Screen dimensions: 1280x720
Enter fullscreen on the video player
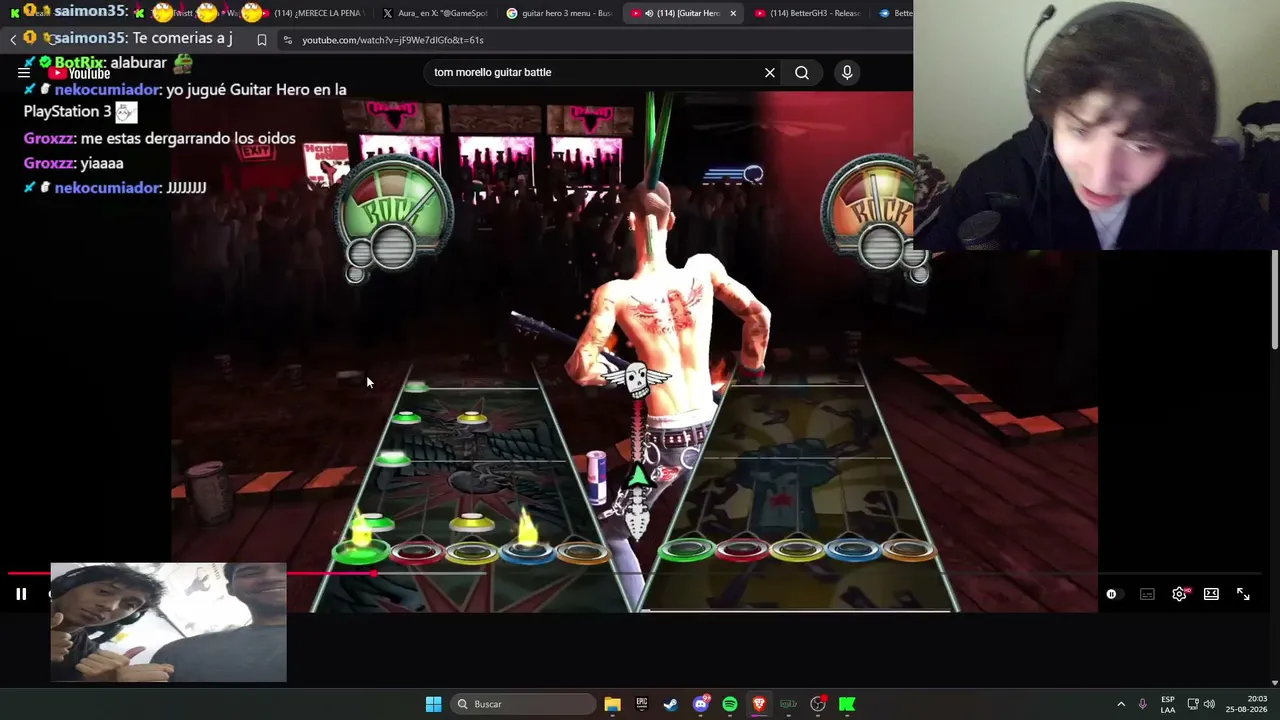tap(1243, 594)
